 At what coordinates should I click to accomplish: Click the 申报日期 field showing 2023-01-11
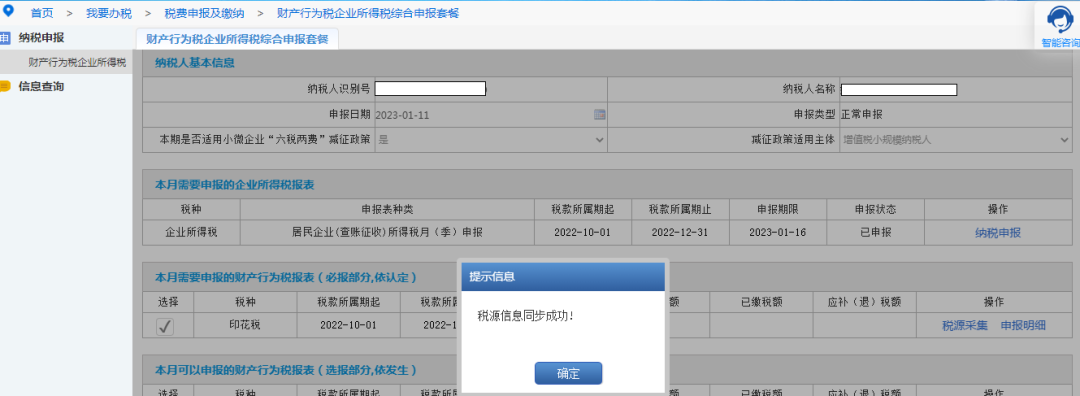490,115
